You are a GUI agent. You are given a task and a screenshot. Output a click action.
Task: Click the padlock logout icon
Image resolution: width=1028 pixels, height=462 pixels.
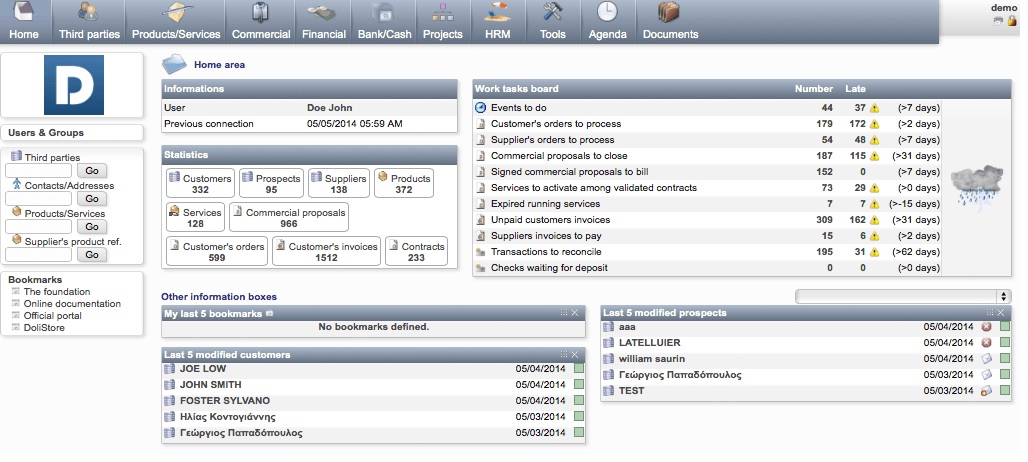[1012, 22]
